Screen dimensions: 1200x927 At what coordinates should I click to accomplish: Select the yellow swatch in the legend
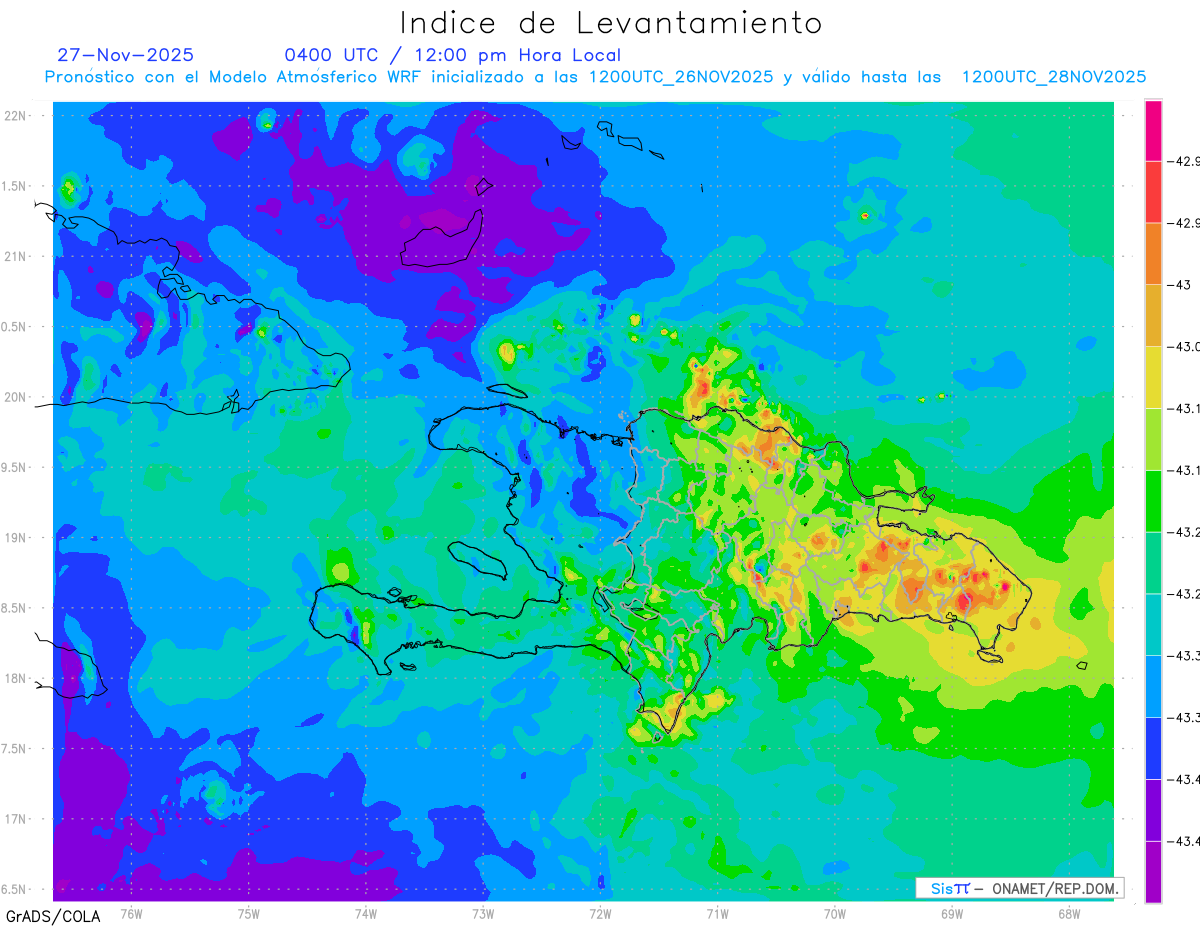pos(1153,377)
